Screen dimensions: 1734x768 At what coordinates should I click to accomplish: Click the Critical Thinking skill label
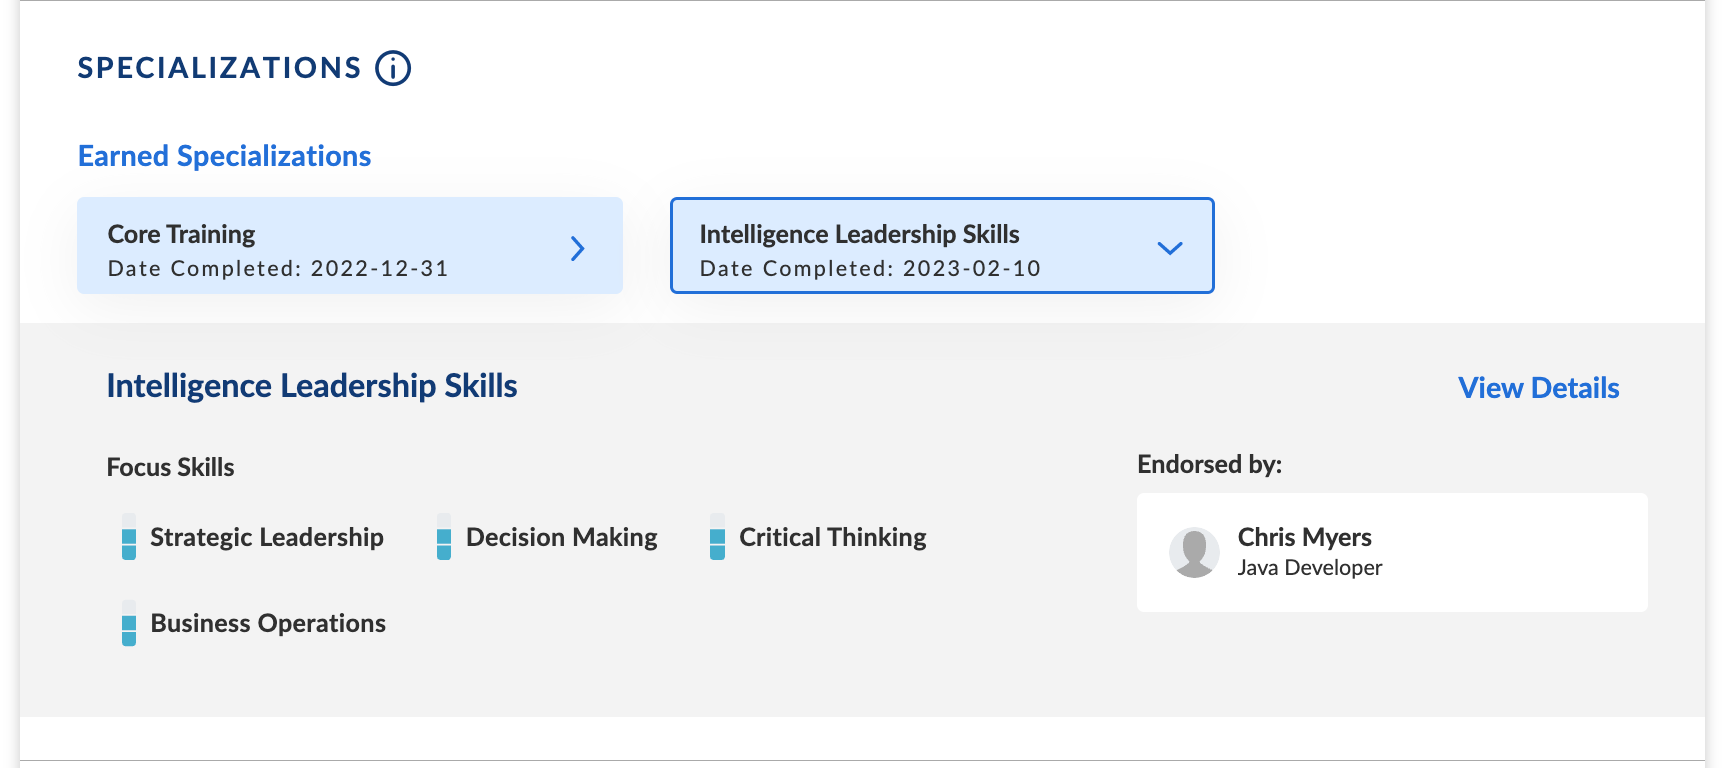[x=833, y=537]
